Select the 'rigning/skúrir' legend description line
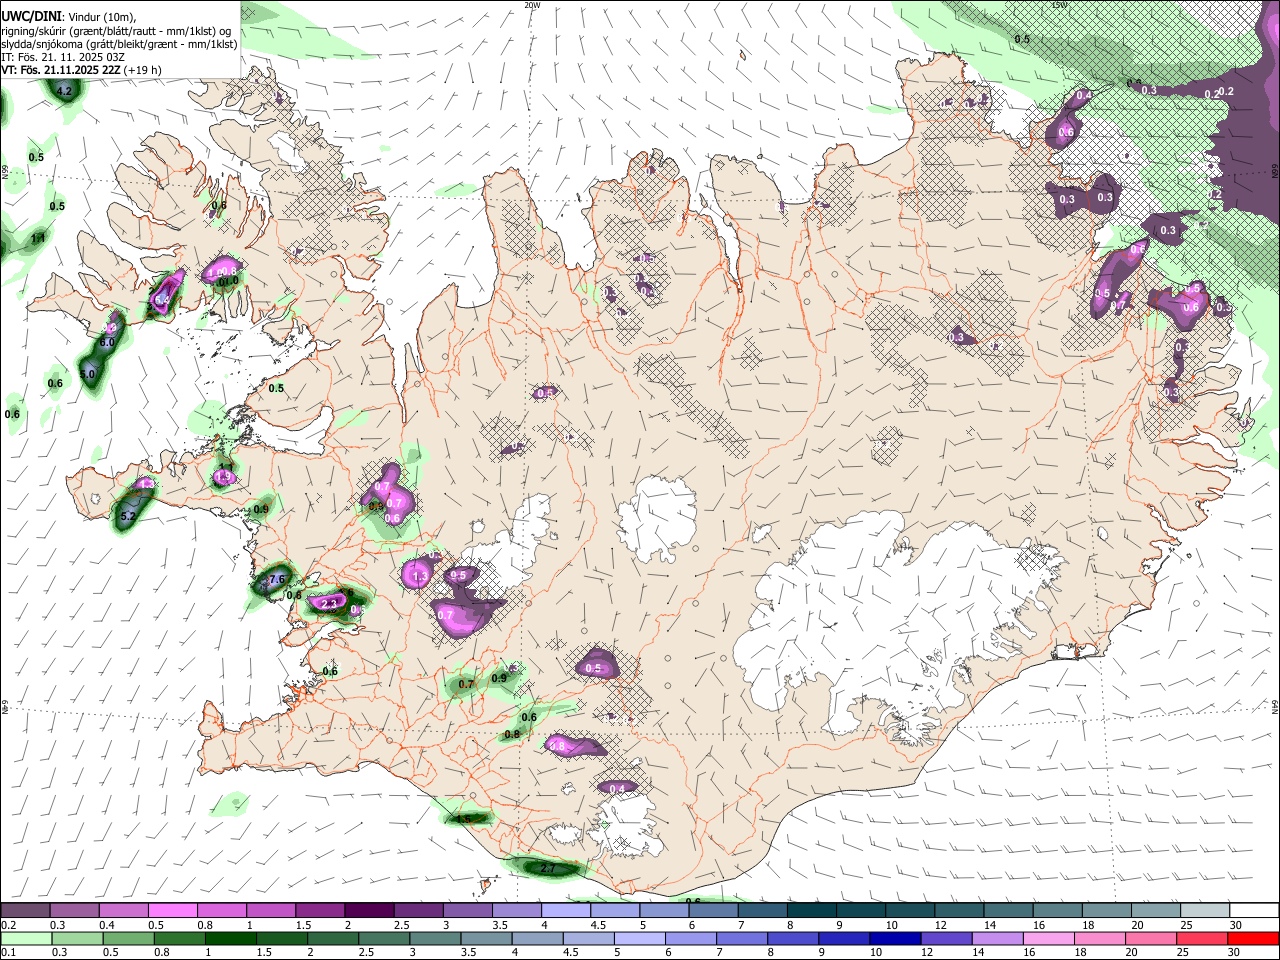 coord(116,31)
